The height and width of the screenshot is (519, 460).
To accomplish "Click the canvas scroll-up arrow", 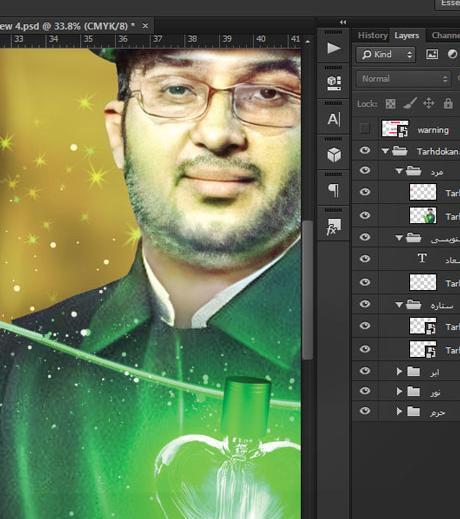I will point(308,42).
